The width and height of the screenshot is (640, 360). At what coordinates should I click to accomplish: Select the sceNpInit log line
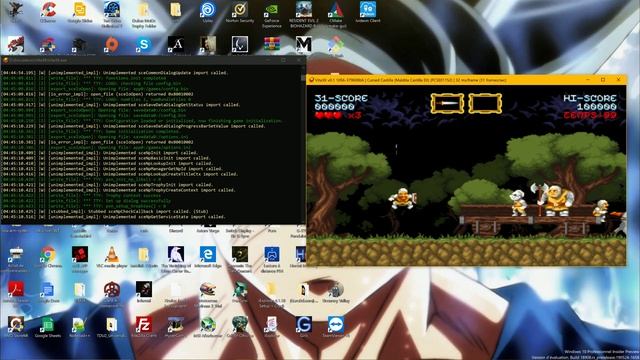pyautogui.click(x=99, y=153)
